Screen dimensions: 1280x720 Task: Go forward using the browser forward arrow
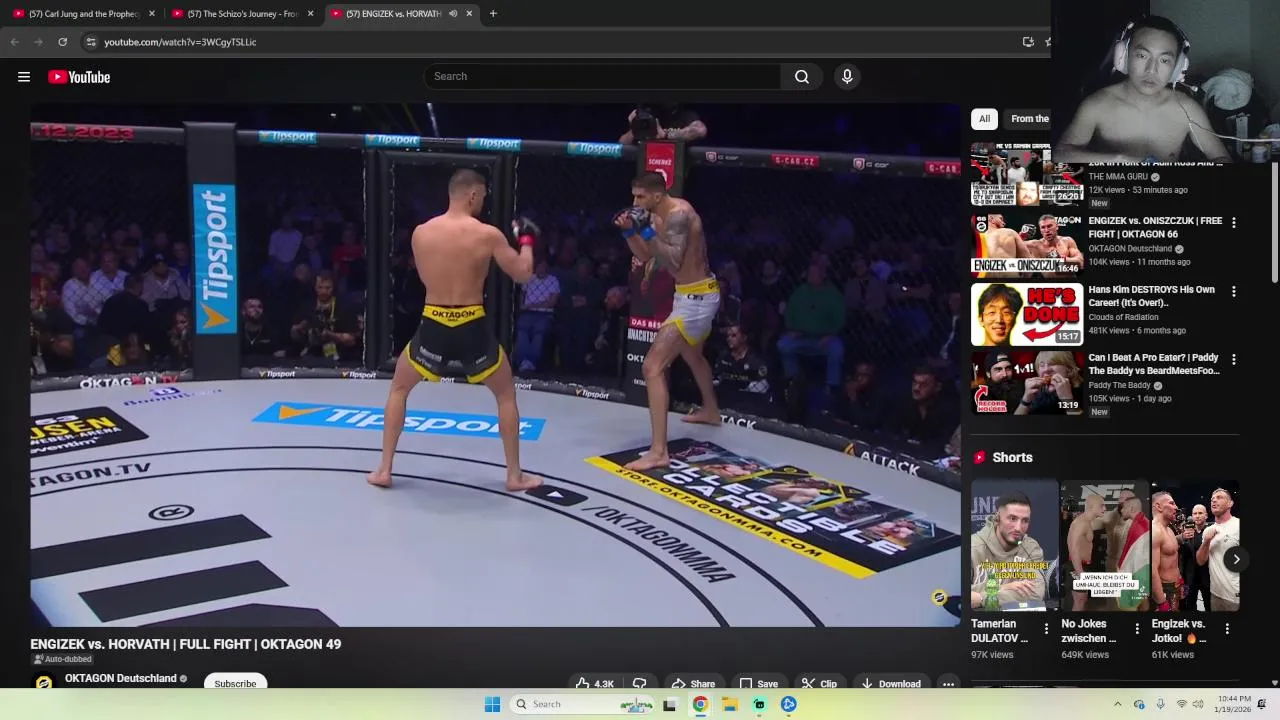[x=38, y=42]
